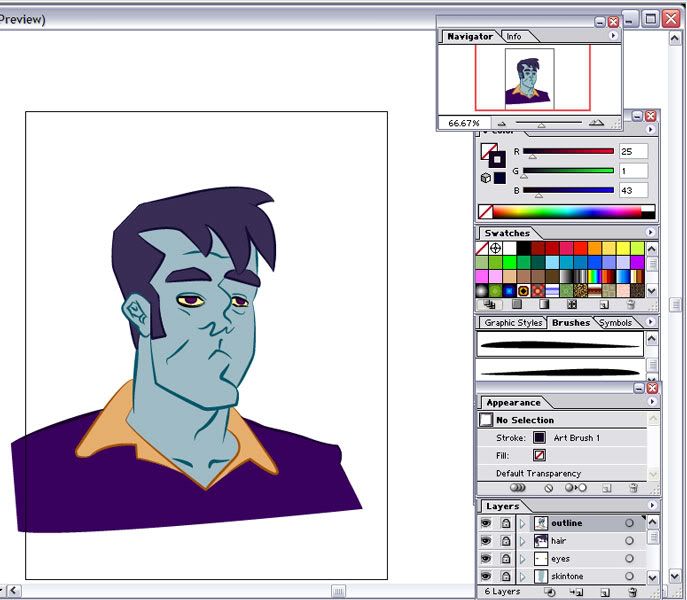The width and height of the screenshot is (687, 600).
Task: Switch to the Graphic Styles tab
Action: [513, 323]
